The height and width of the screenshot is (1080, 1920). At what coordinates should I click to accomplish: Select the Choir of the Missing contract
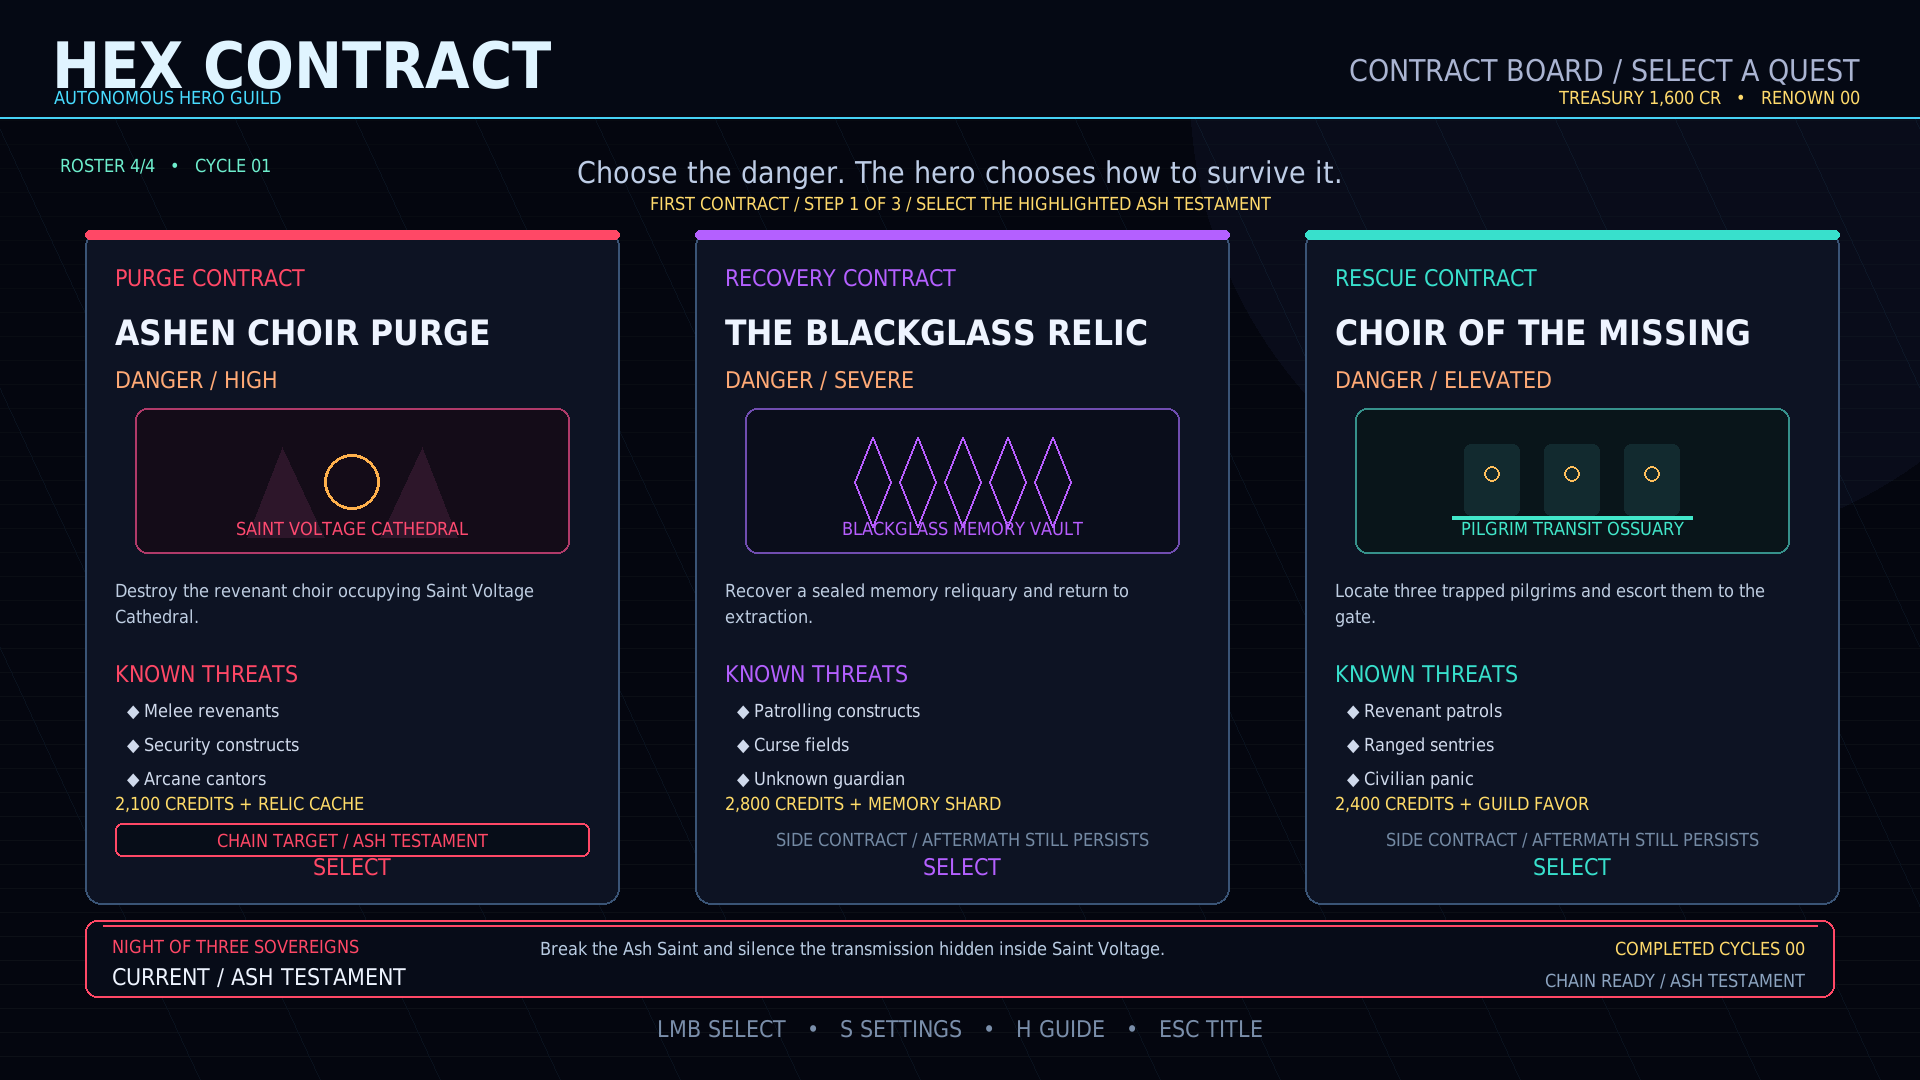[1572, 867]
